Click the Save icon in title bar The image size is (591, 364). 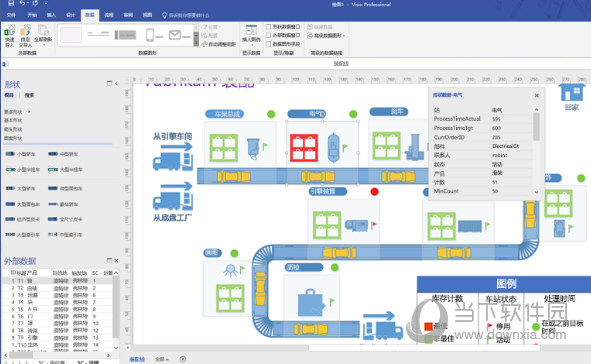(x=11, y=3)
